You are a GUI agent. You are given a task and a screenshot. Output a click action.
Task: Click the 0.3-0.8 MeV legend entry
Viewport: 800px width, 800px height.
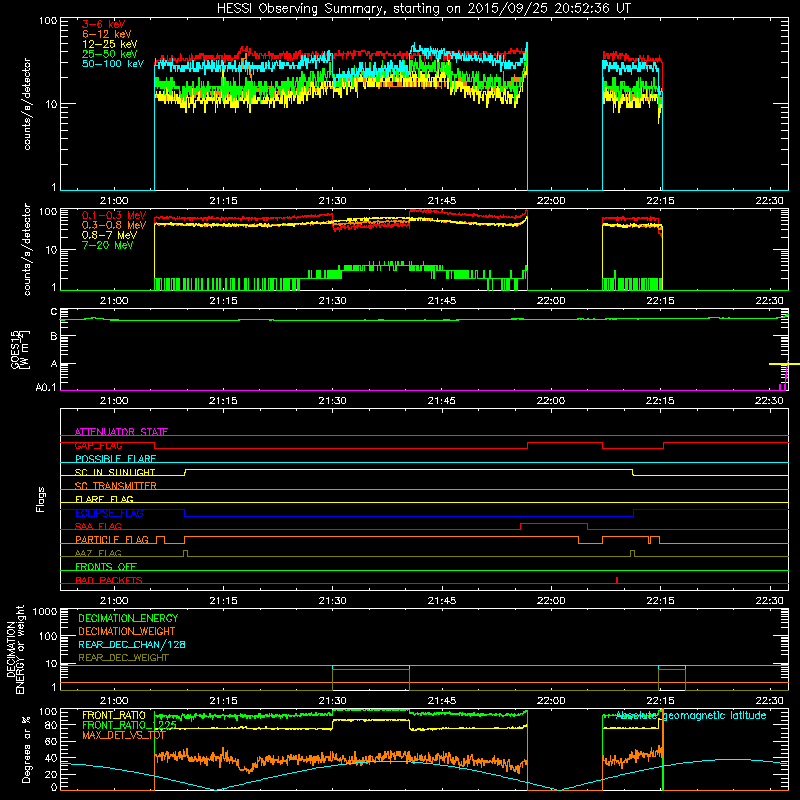[x=114, y=225]
